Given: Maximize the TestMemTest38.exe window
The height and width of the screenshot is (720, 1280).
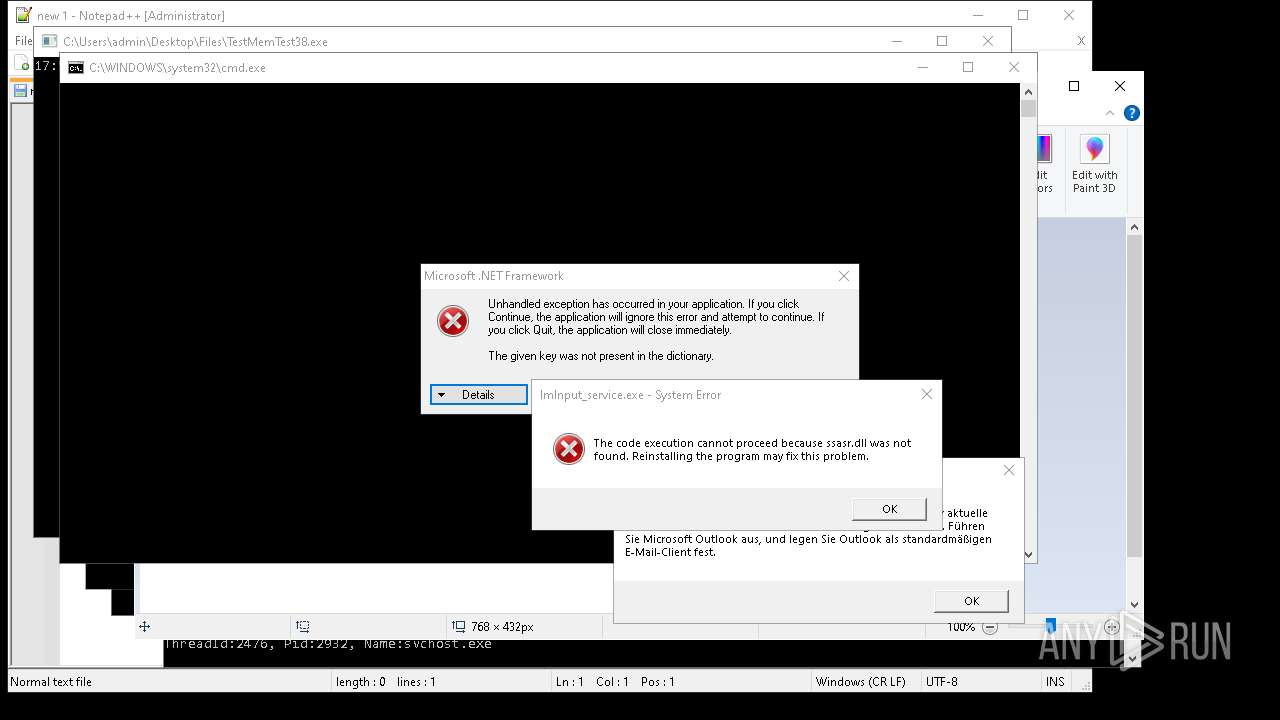Looking at the screenshot, I should [x=941, y=41].
